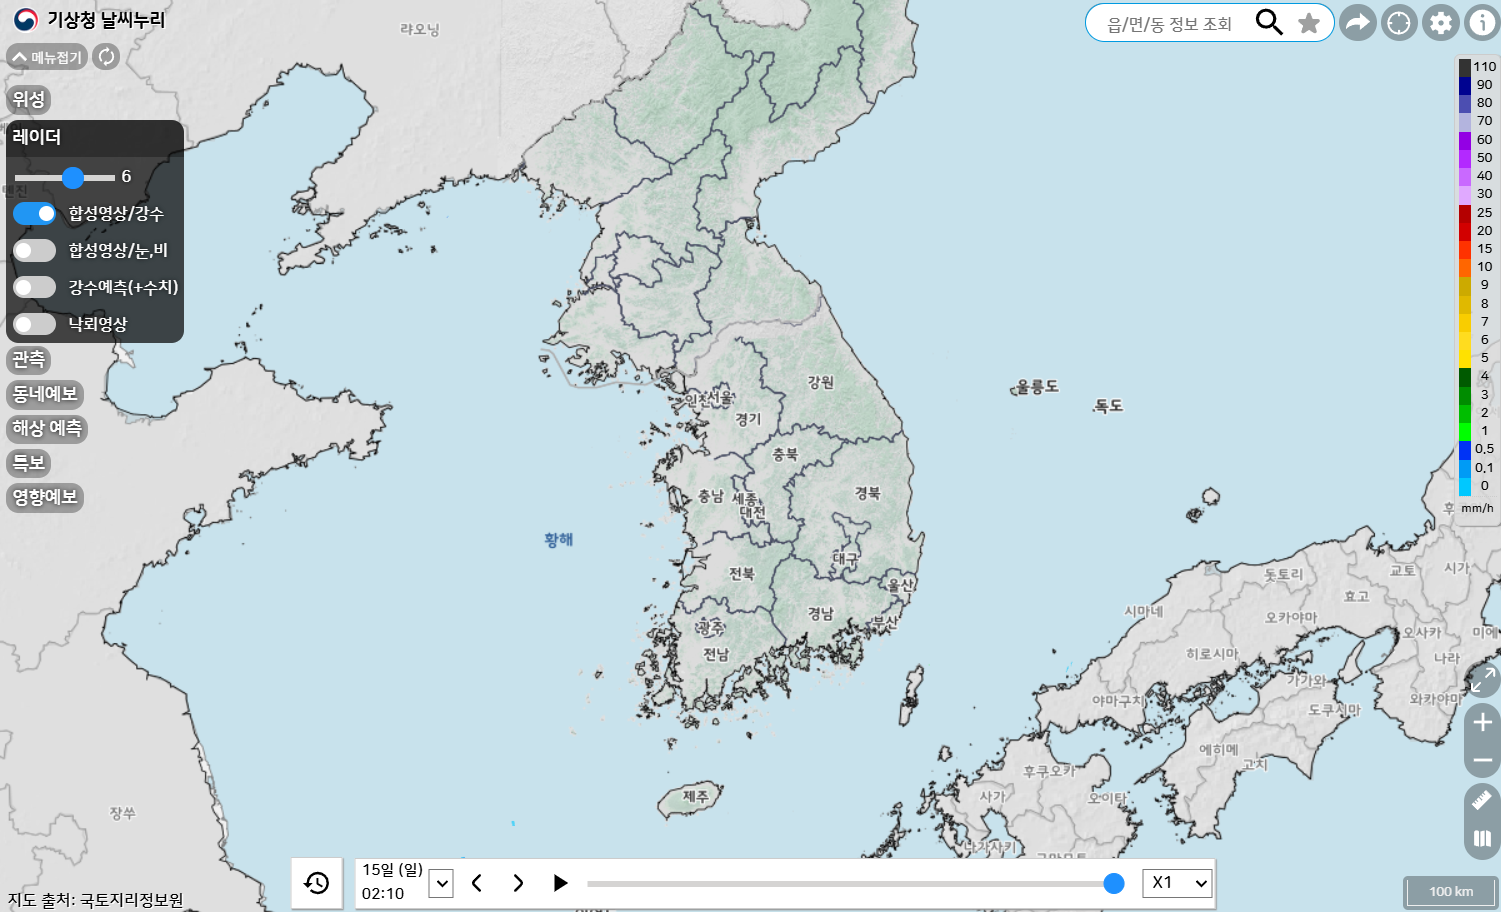
Task: Open the 해상 예측 marine forecast
Action: 46,429
